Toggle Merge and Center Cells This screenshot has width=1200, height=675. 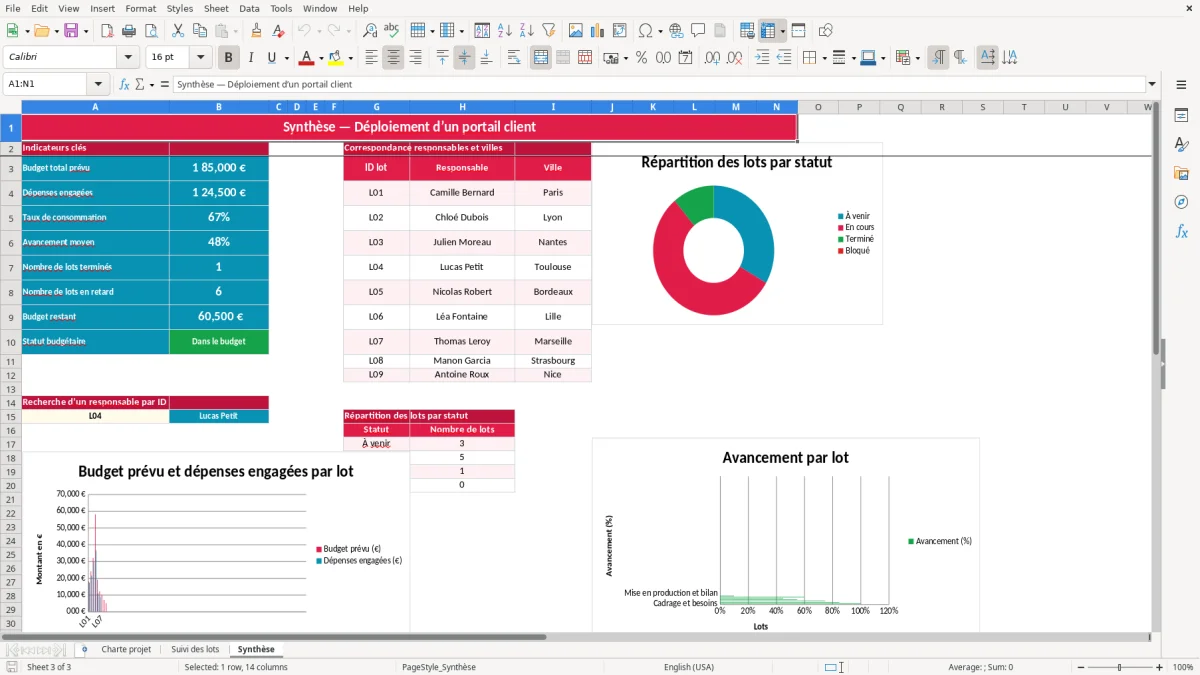[x=541, y=58]
